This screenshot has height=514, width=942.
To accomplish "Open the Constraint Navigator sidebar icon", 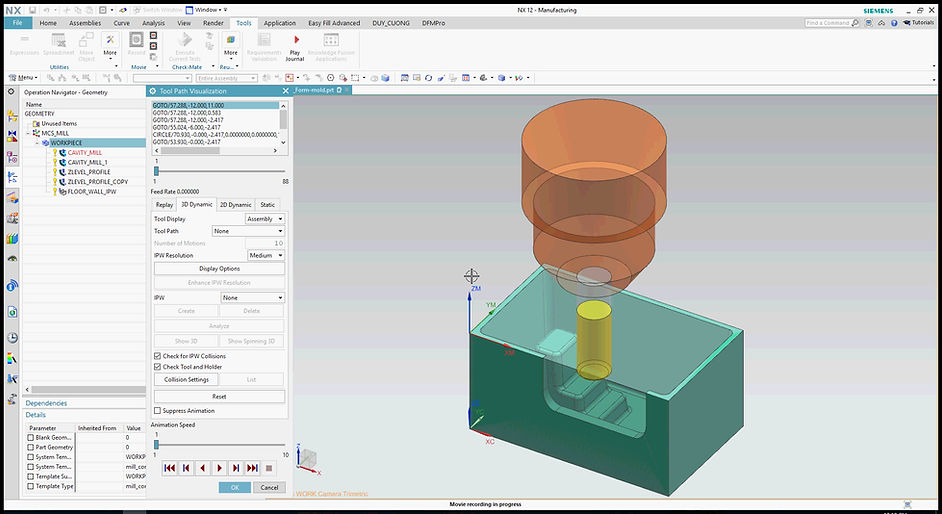I will [12, 136].
